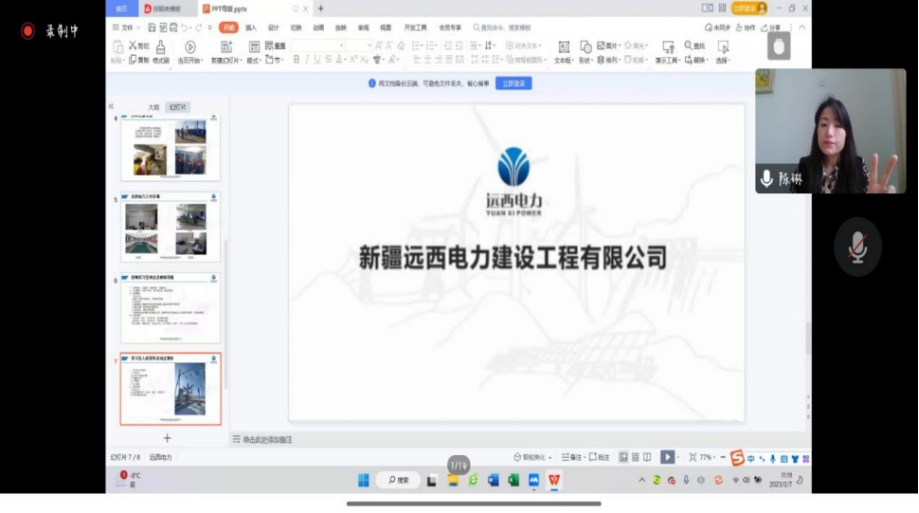Click the Copy (复制) icon

(133, 60)
